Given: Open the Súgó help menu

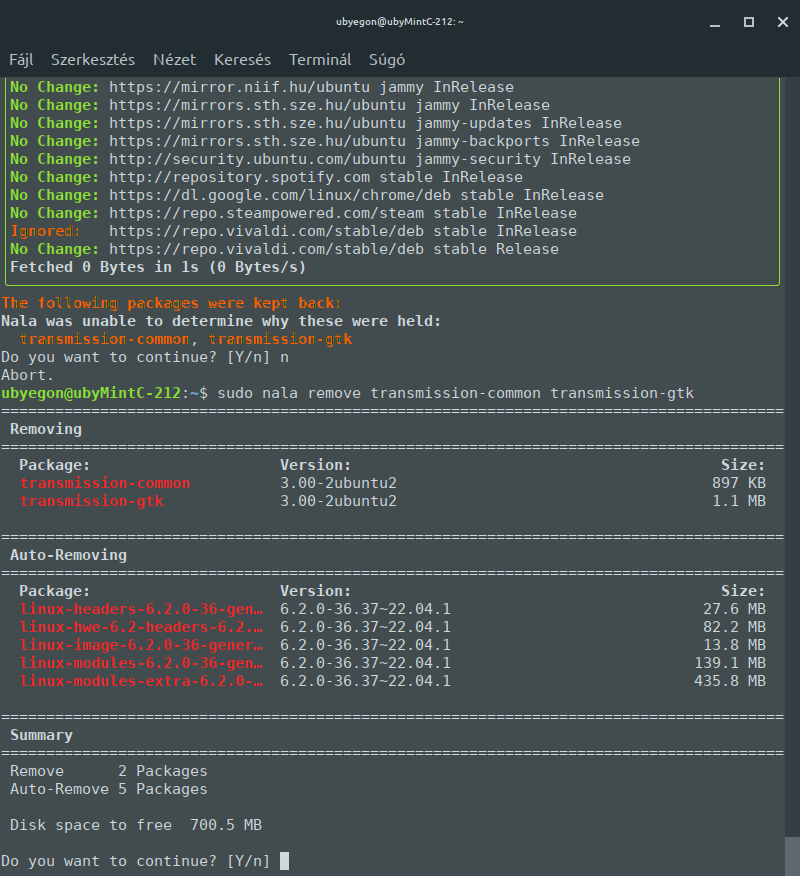Looking at the screenshot, I should tap(387, 60).
